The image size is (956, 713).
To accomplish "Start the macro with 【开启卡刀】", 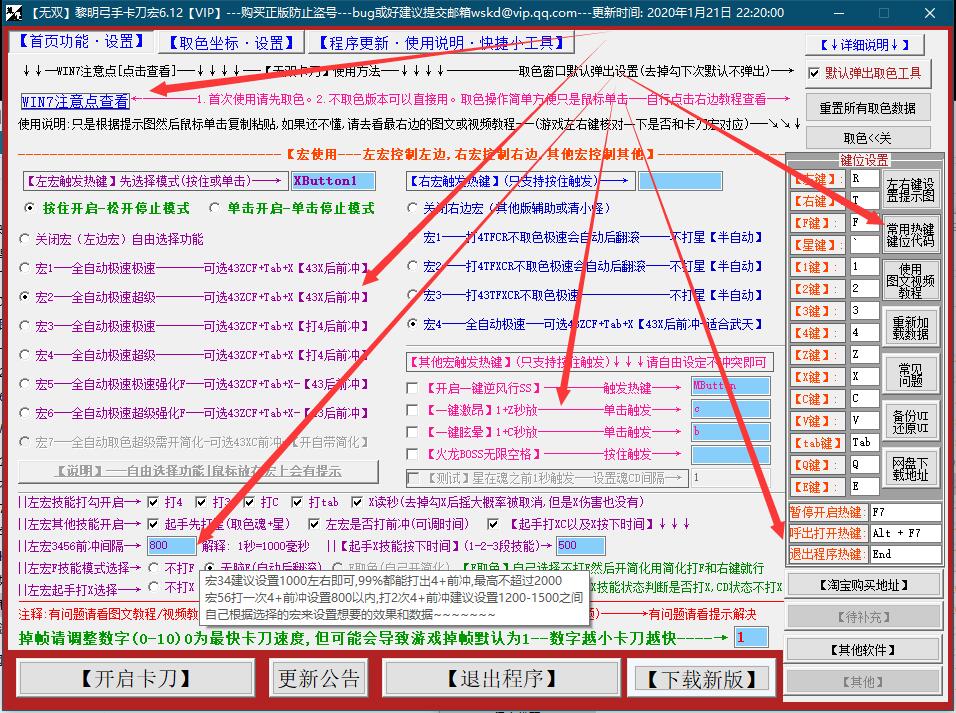I will 136,678.
